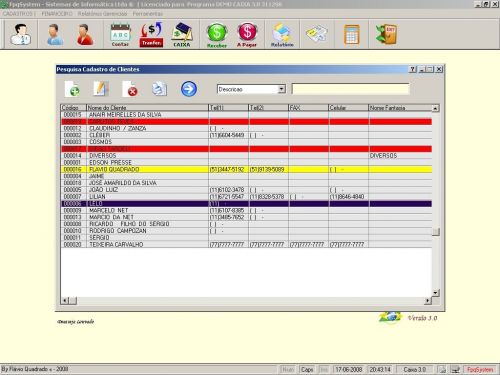This screenshot has width=500, height=375.
Task: Select the yellow FLAVIO QUADRADO row
Action: coord(247,169)
